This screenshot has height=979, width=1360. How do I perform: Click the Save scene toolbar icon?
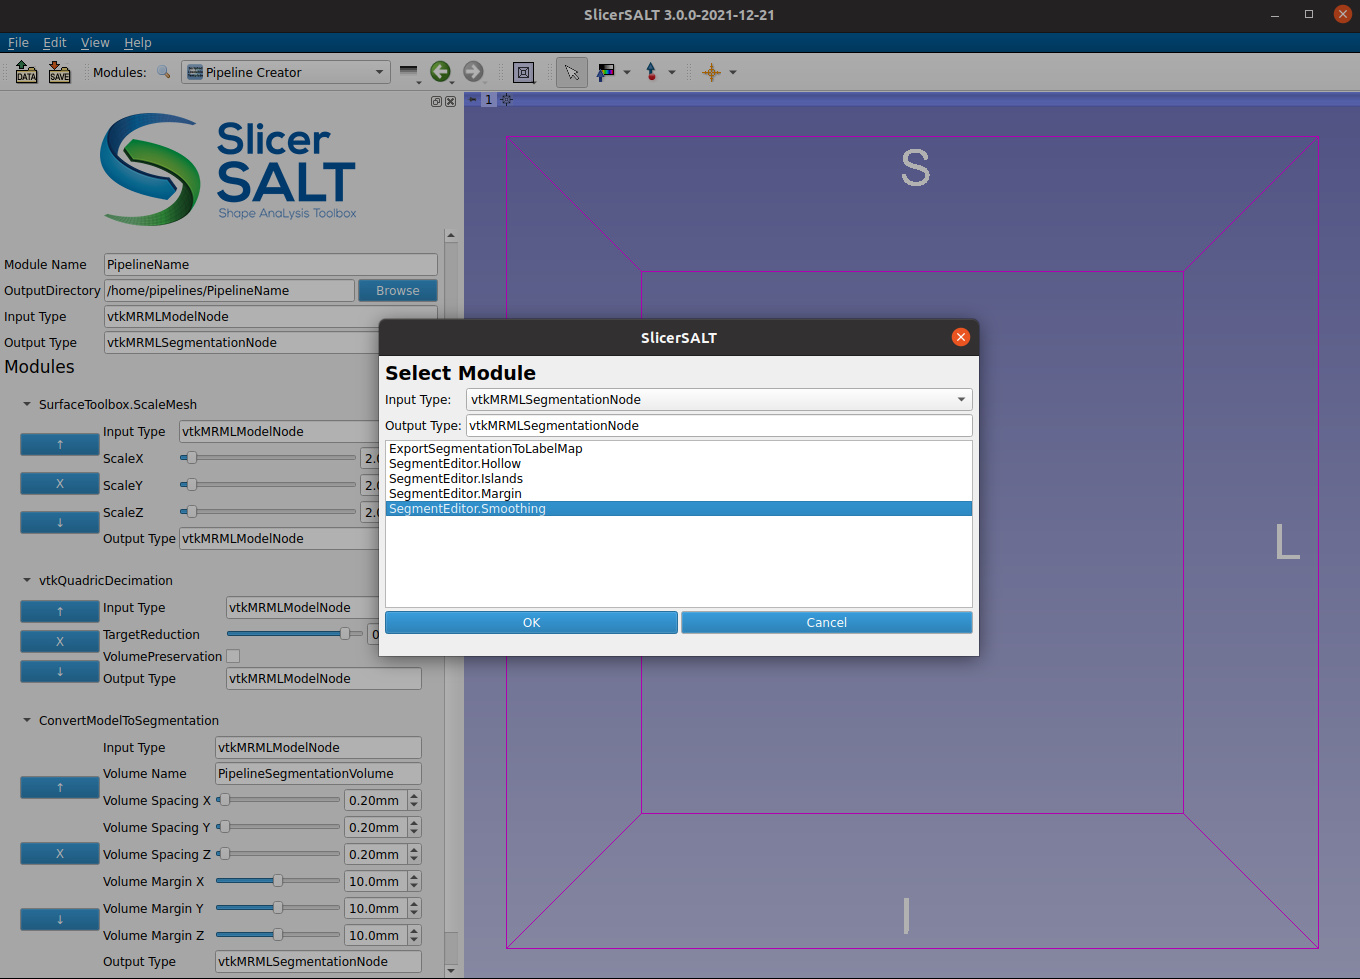click(59, 71)
